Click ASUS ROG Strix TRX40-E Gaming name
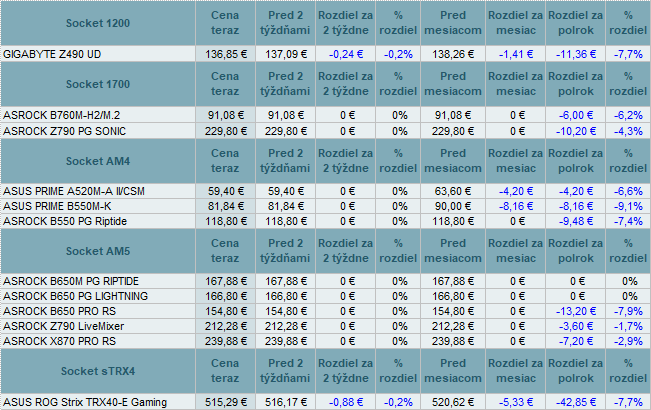Screen dimensions: 651x410 (85, 402)
